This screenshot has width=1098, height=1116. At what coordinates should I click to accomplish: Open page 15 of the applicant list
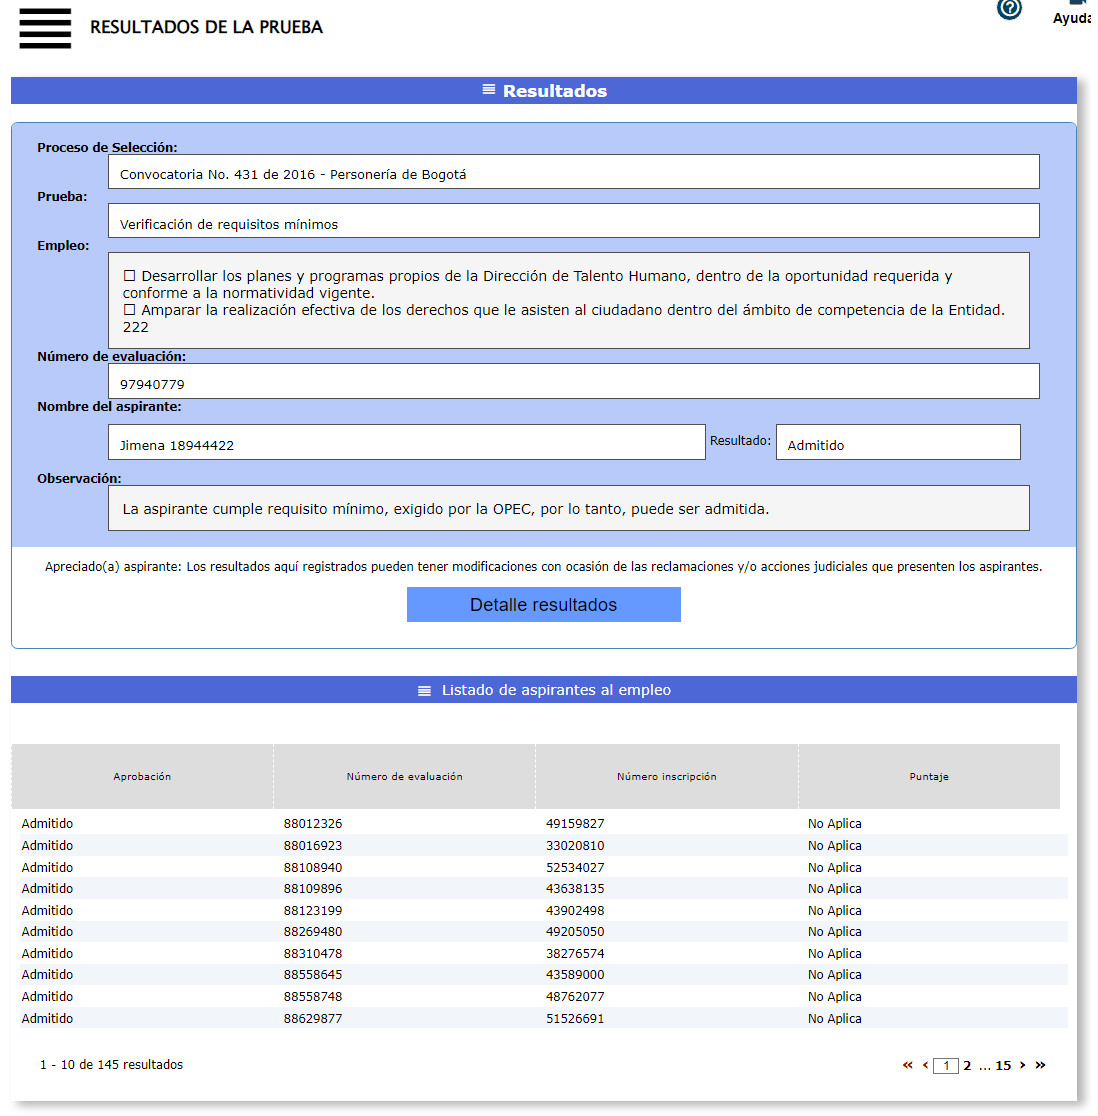point(1003,1065)
